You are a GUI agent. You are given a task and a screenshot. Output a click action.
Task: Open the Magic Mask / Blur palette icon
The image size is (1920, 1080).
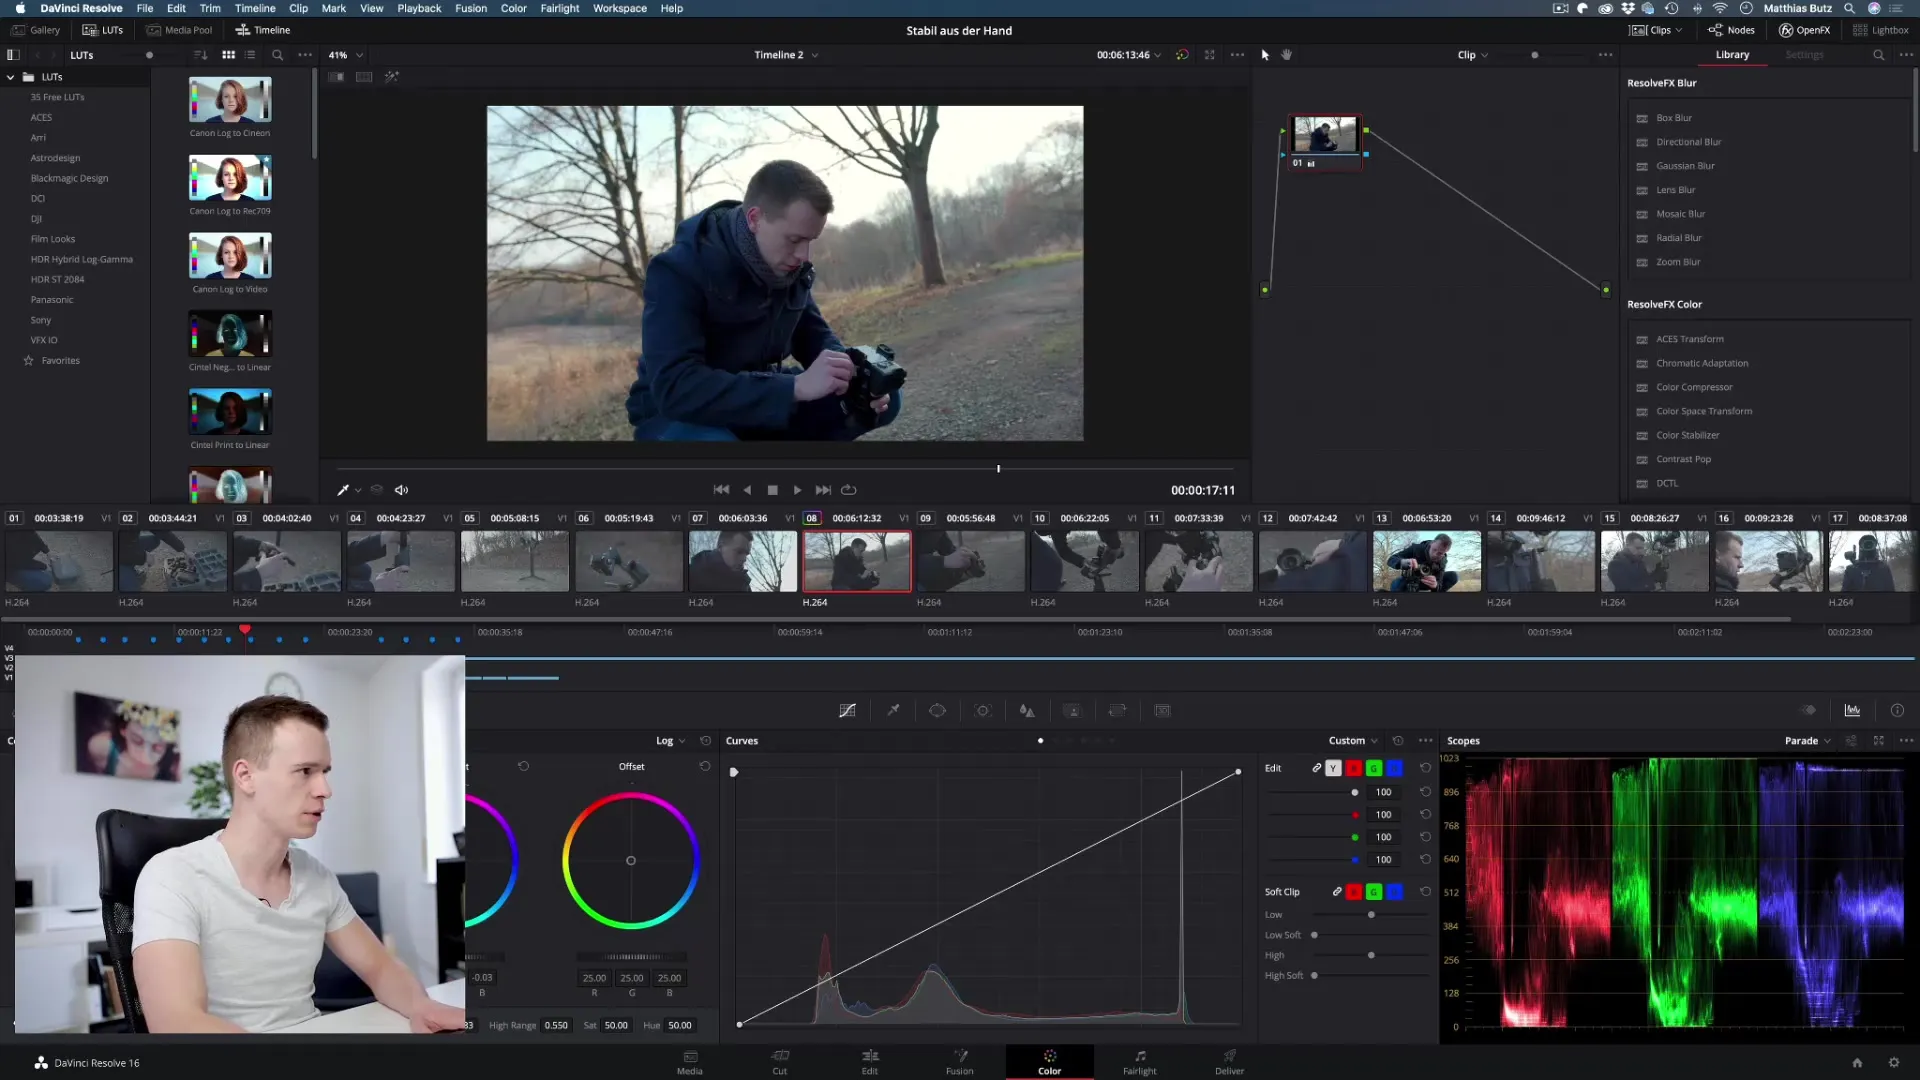(x=1027, y=710)
